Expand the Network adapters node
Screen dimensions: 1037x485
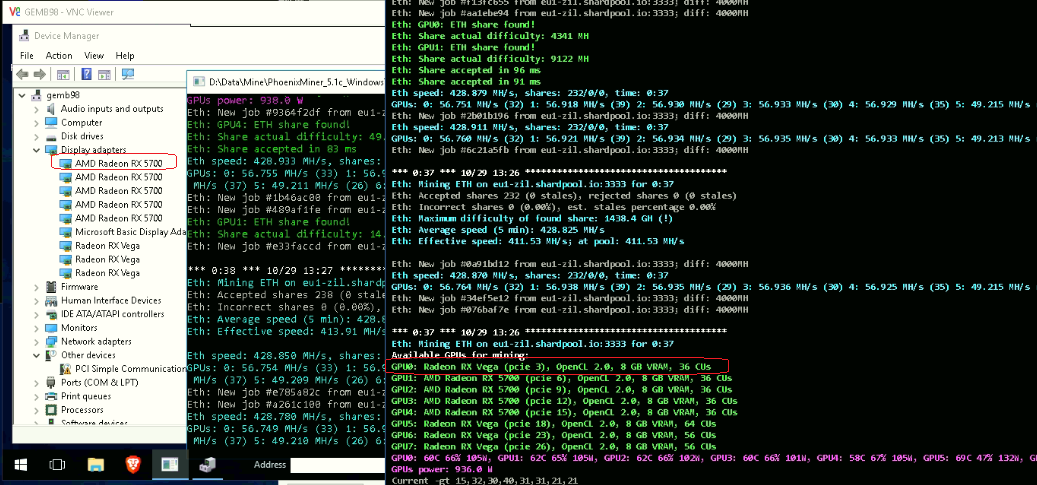point(37,341)
